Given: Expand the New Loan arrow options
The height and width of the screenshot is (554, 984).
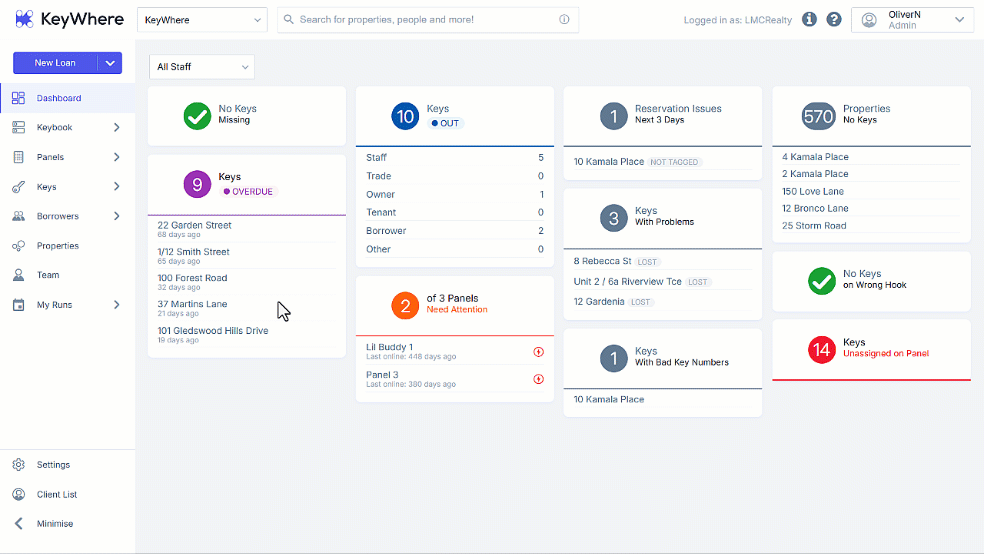Looking at the screenshot, I should tap(110, 63).
